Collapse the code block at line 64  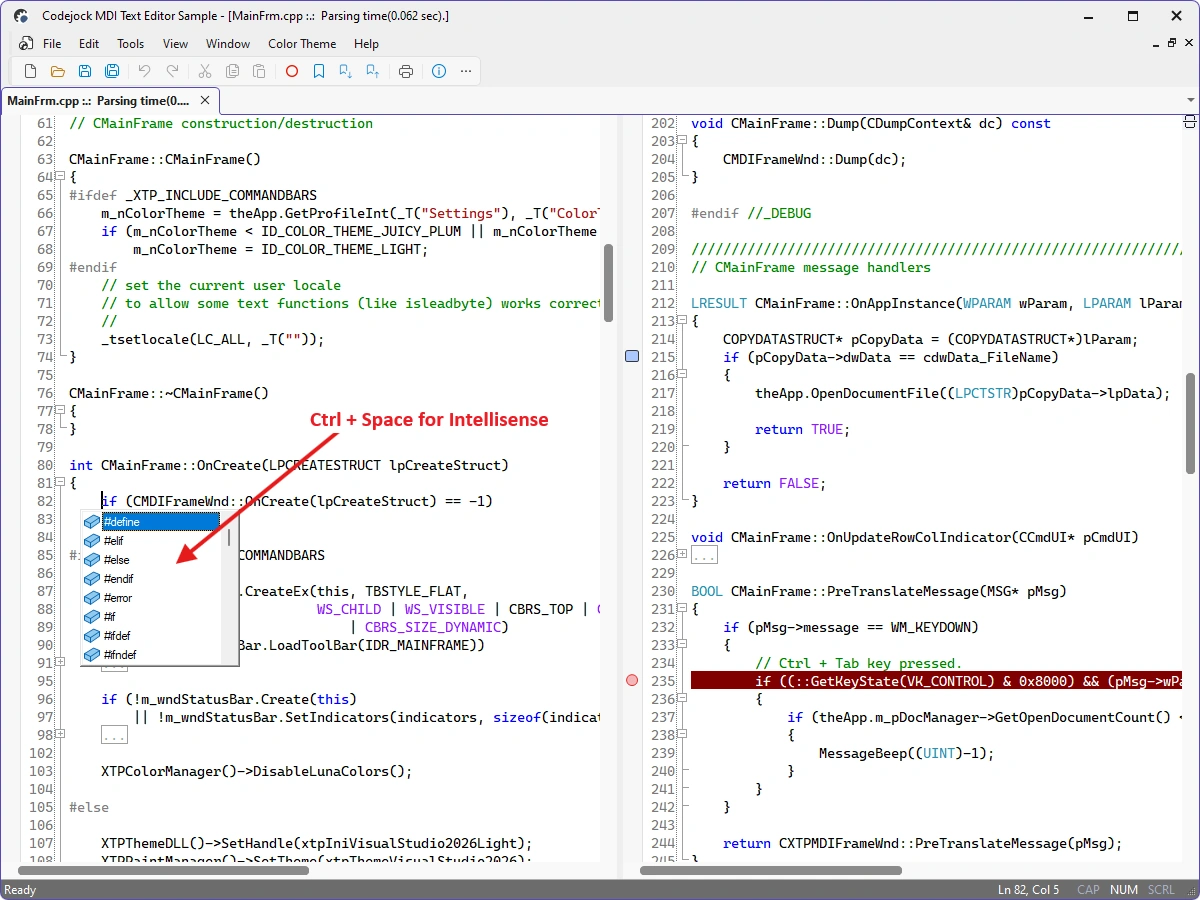(x=60, y=177)
